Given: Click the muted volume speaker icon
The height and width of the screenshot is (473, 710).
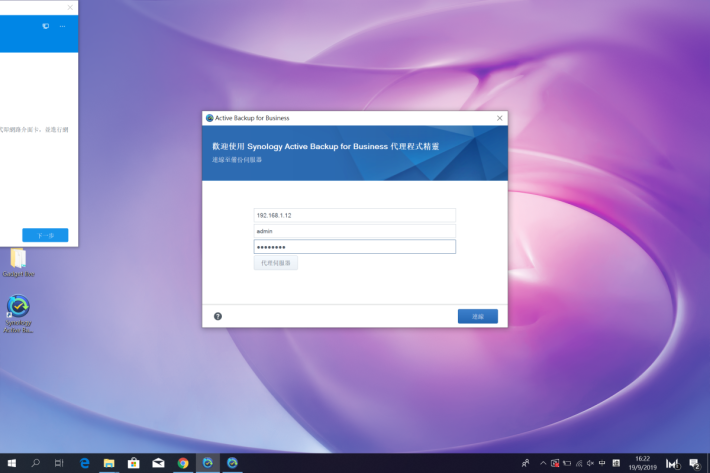Looking at the screenshot, I should (x=590, y=463).
